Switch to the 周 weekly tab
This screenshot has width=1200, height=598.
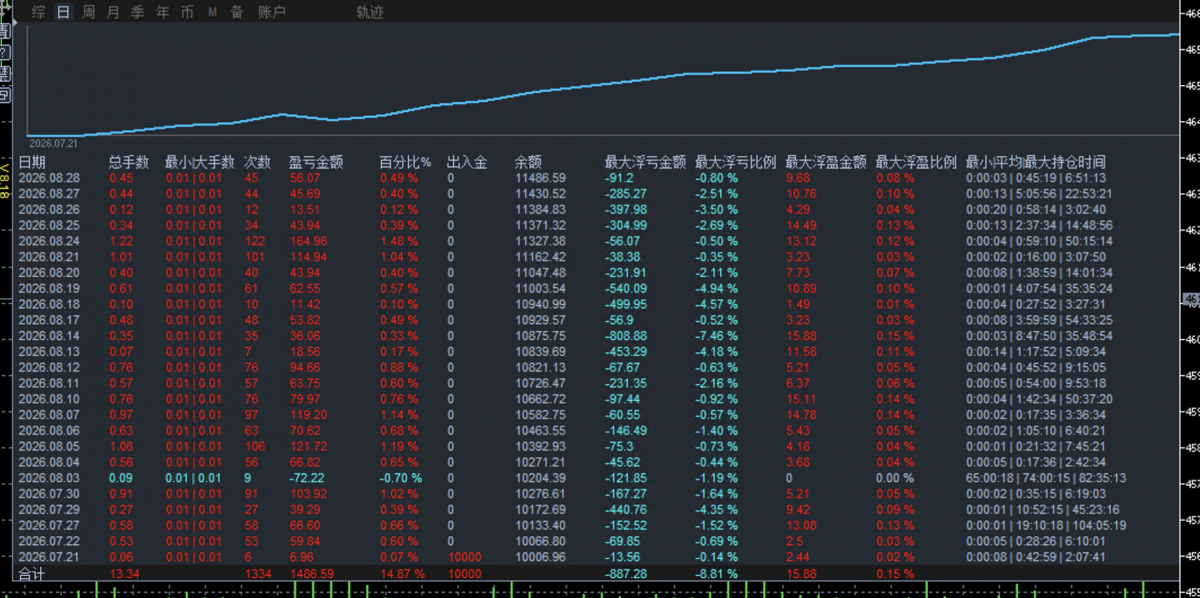[x=89, y=12]
